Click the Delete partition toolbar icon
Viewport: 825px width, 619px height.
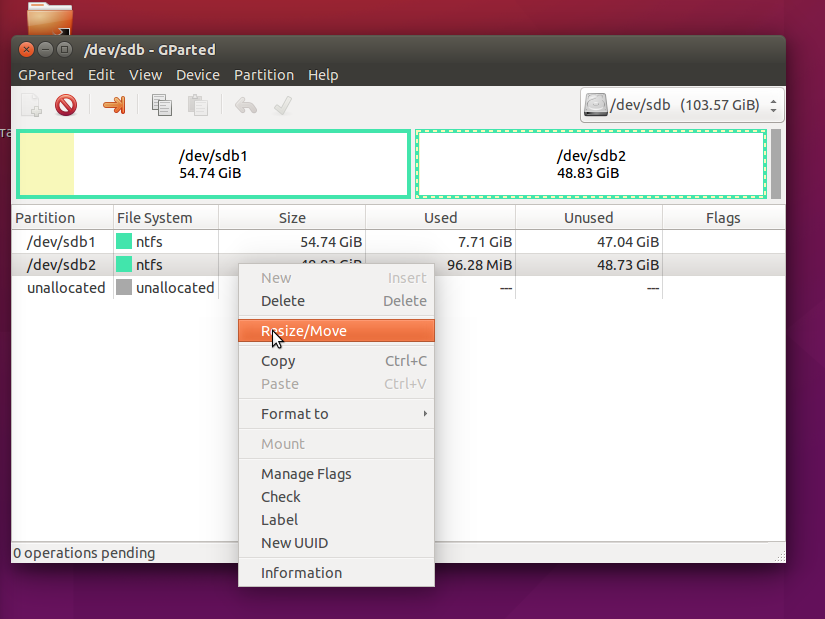point(66,105)
